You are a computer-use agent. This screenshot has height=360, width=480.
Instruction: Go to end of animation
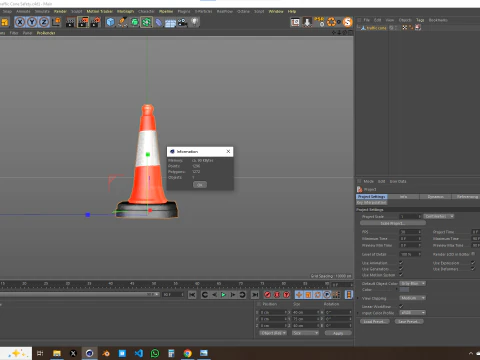click(255, 295)
